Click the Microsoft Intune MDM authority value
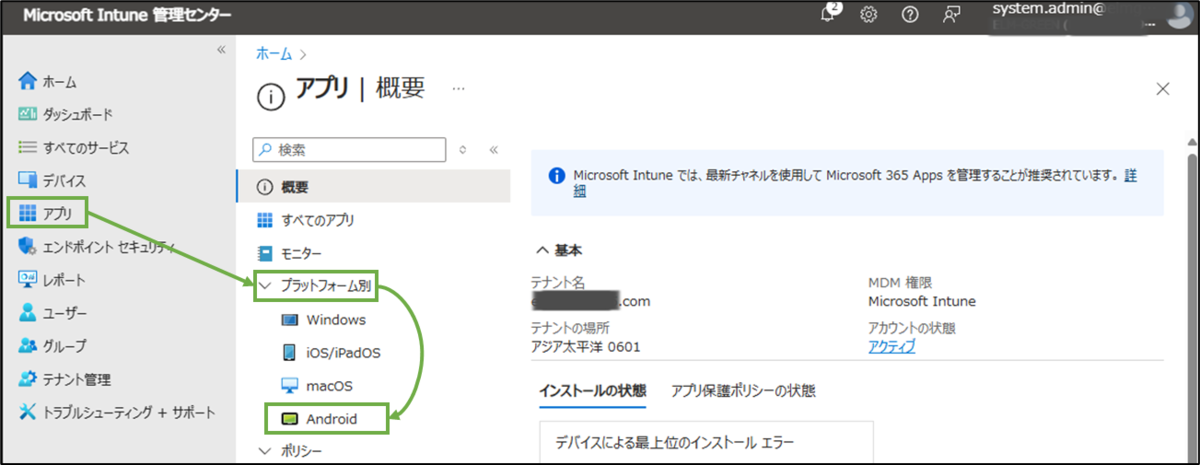This screenshot has width=1200, height=465. click(x=922, y=301)
